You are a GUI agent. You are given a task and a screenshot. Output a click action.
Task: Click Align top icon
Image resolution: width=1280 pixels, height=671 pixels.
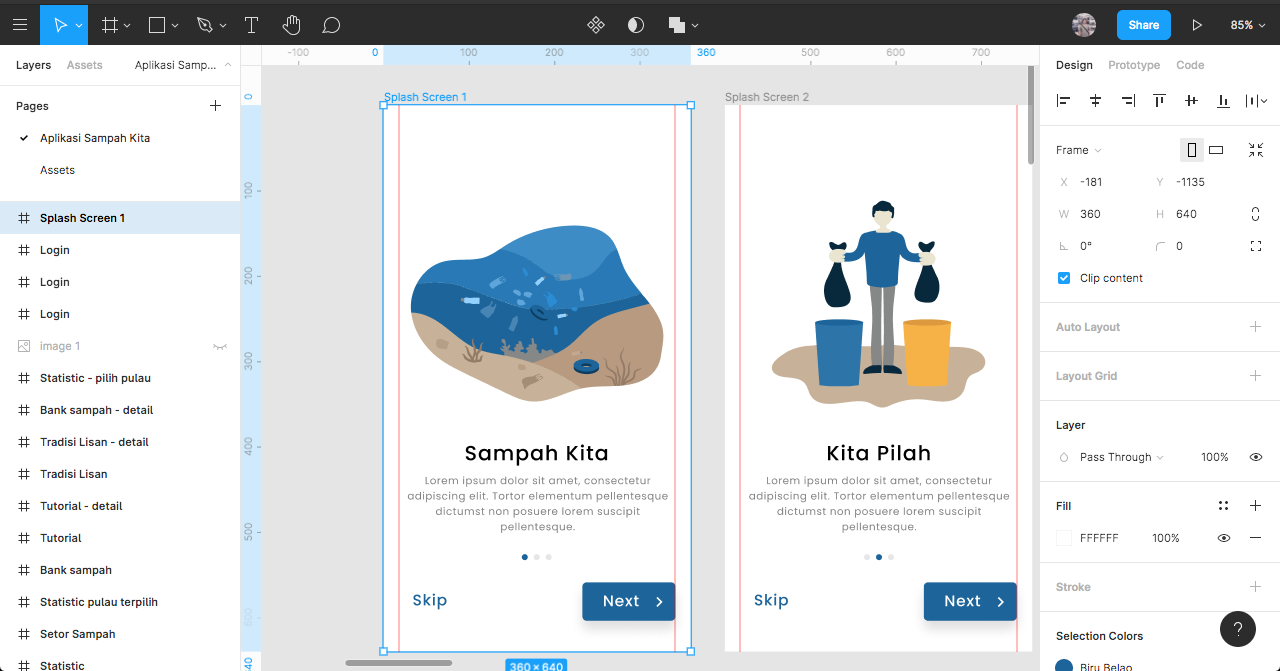pos(1159,100)
